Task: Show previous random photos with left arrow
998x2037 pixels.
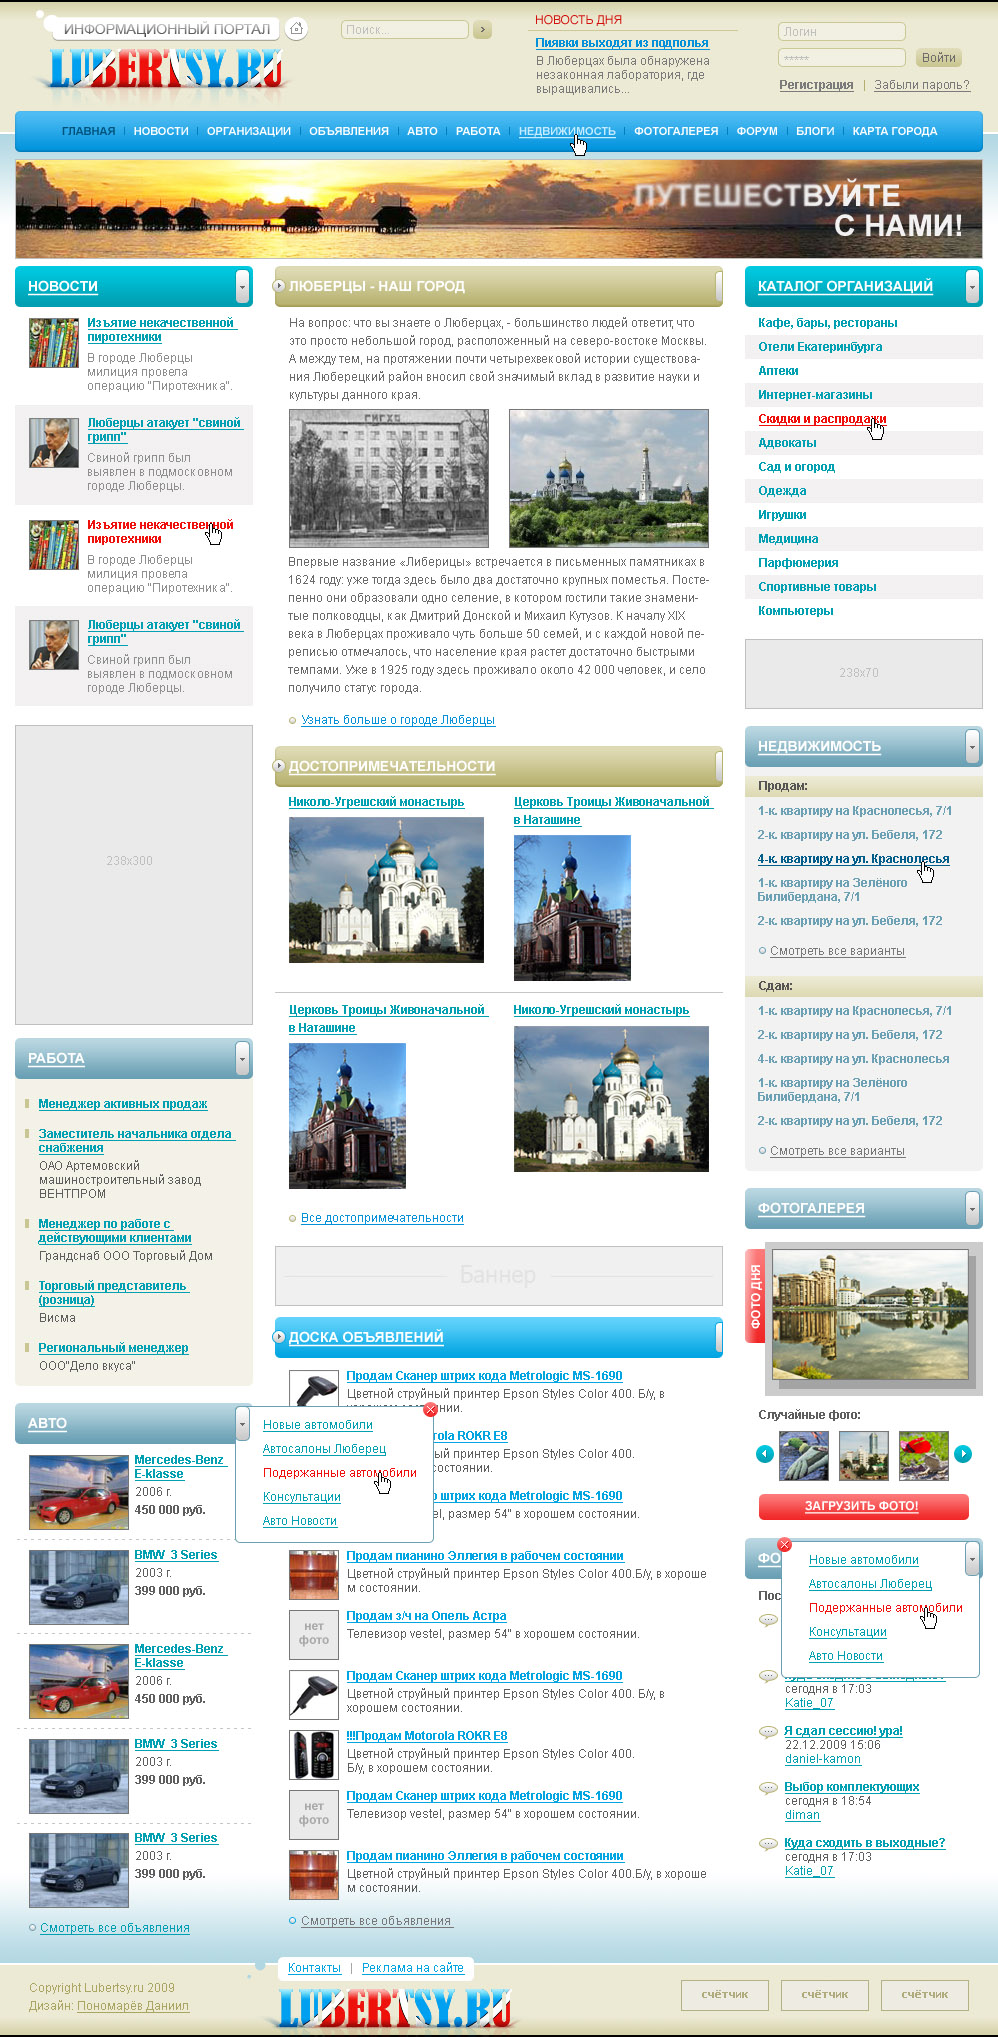Action: [x=765, y=1454]
